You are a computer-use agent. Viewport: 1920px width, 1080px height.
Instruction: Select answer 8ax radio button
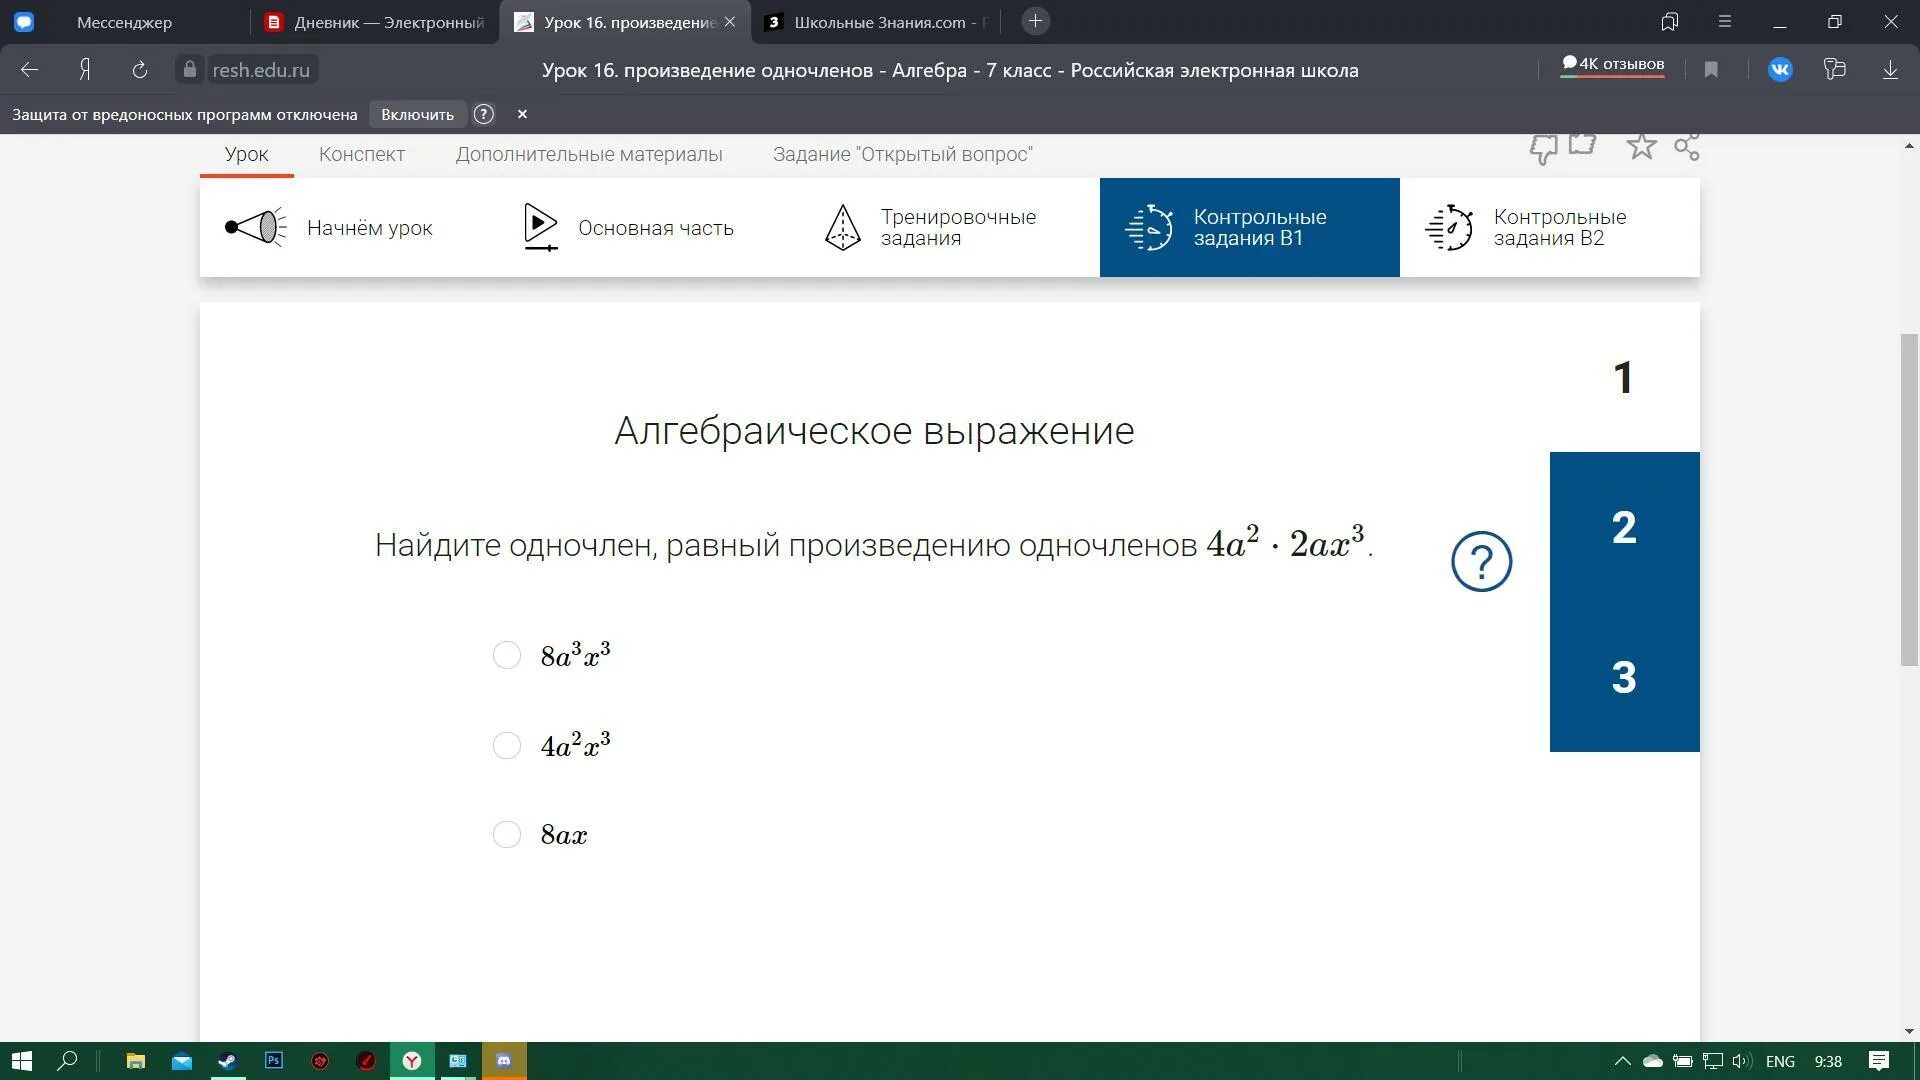[x=507, y=834]
